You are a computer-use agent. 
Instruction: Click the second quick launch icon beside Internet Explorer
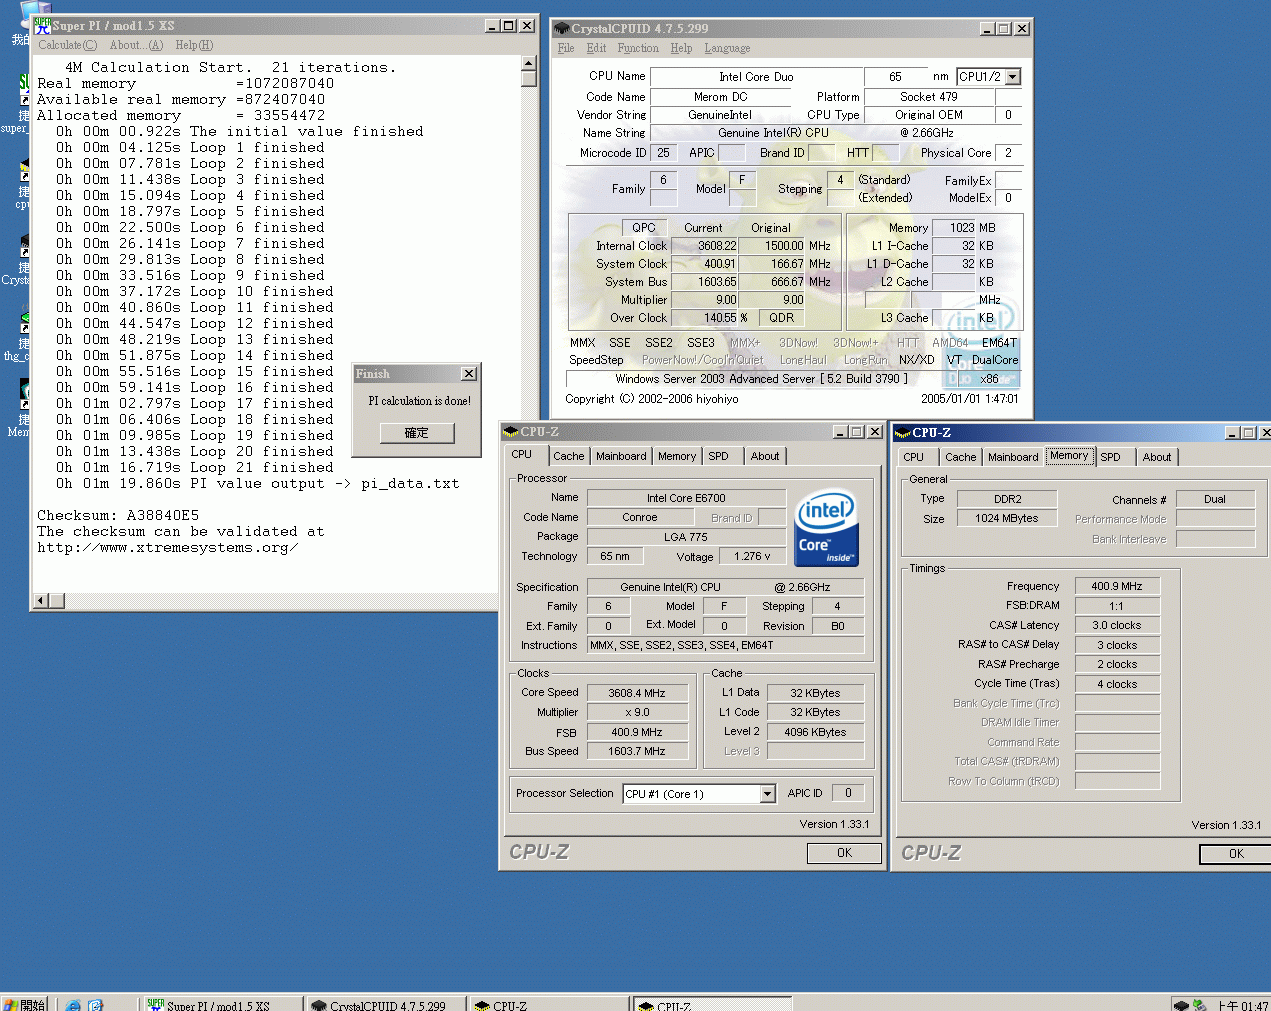pos(96,1005)
